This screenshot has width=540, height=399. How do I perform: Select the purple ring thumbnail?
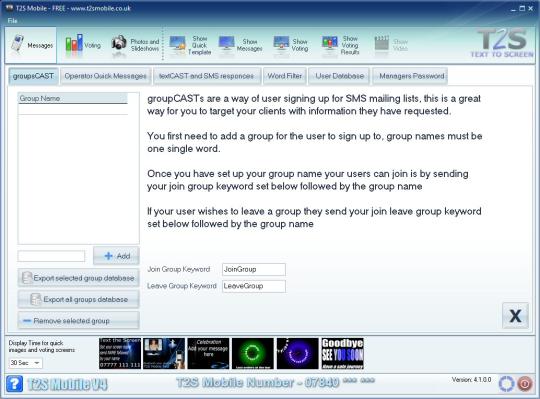tap(298, 353)
